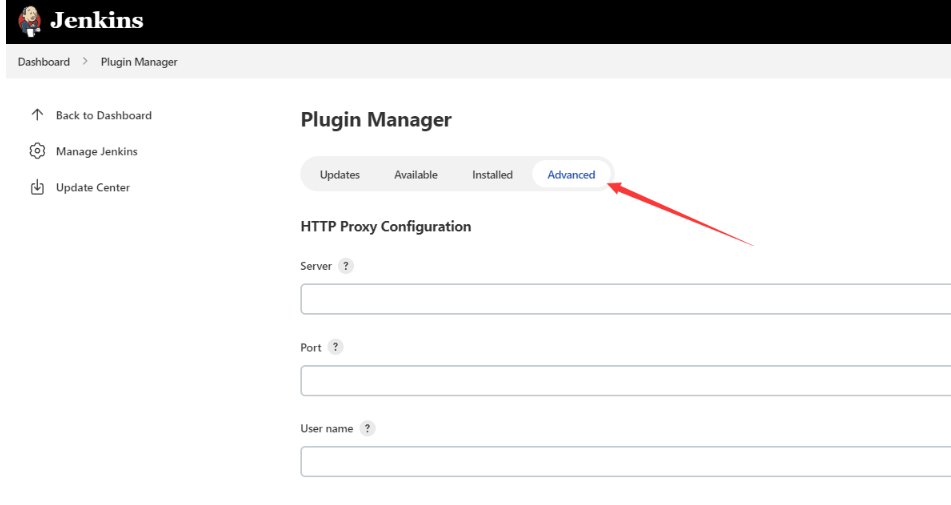Click the User name field label
Image resolution: width=951 pixels, height=505 pixels.
(x=326, y=429)
